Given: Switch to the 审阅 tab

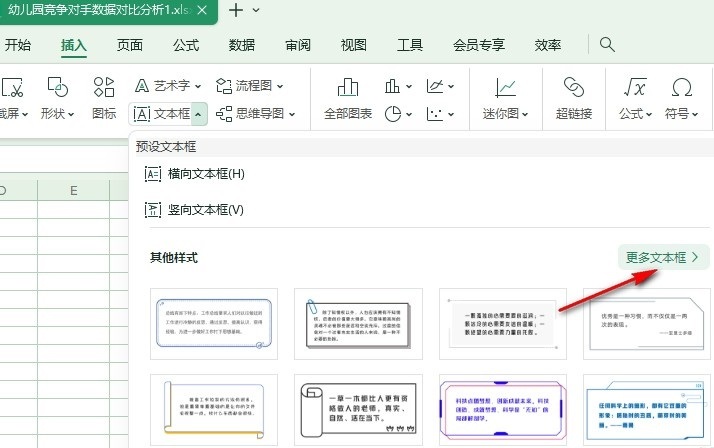Looking at the screenshot, I should [x=298, y=45].
